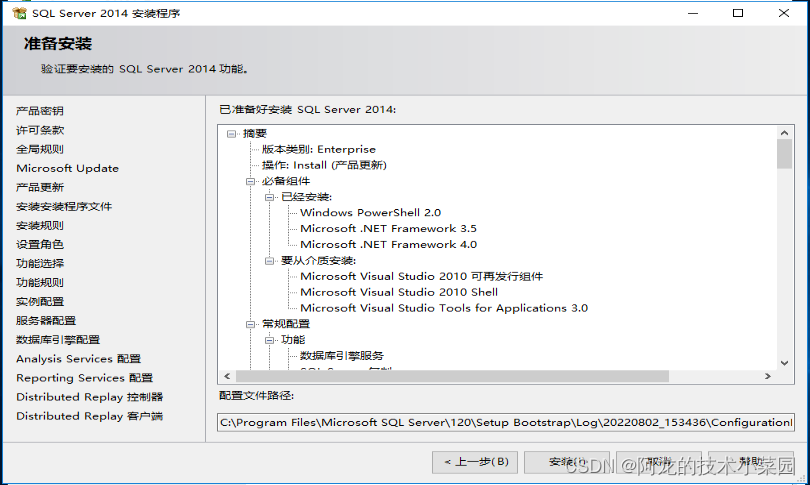Click the horizontal scrollbar left arrow

227,377
